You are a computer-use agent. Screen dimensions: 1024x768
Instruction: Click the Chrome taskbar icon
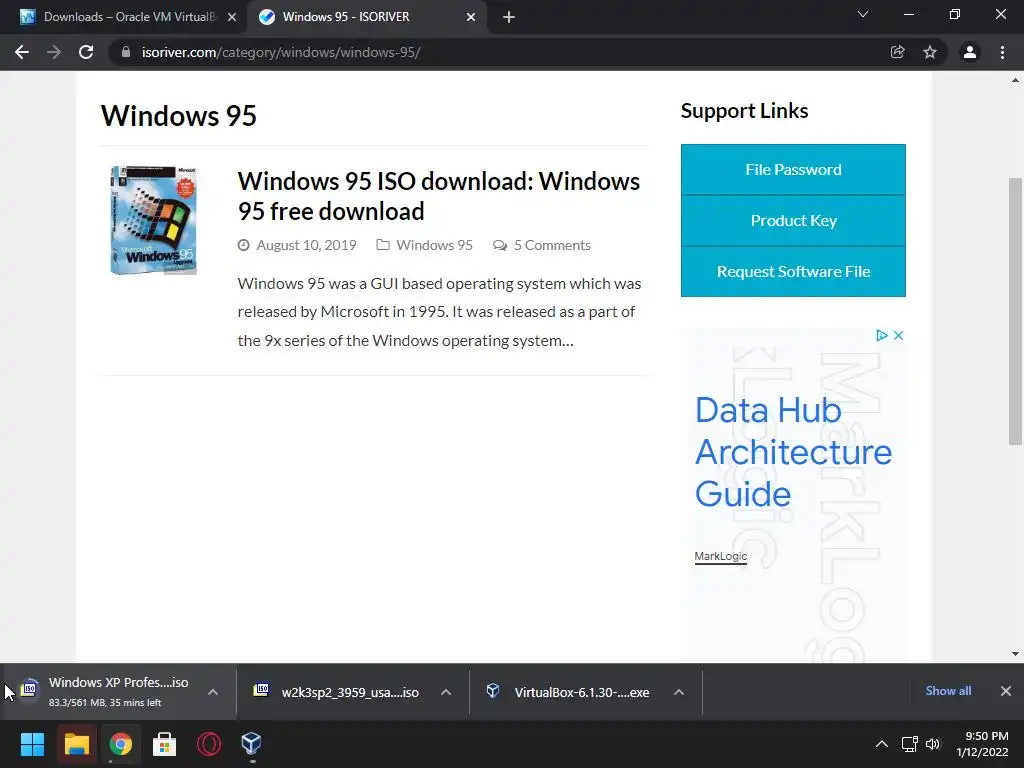coord(120,744)
